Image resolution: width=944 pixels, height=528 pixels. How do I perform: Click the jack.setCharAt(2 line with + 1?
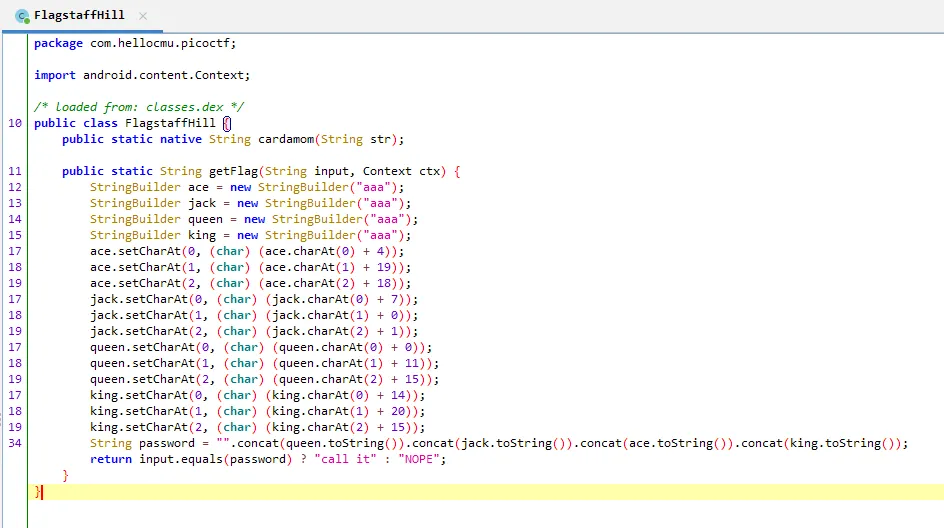[x=253, y=331]
